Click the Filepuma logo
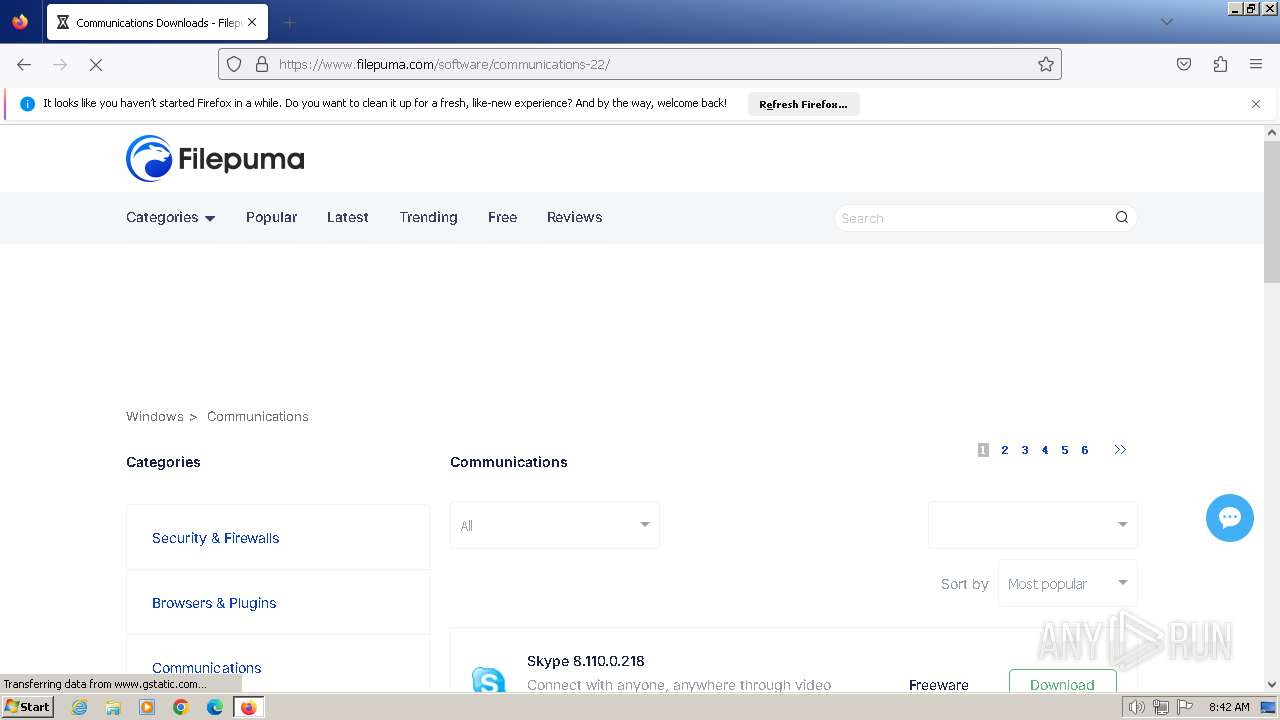Screen dimensions: 1280x720 [x=215, y=158]
